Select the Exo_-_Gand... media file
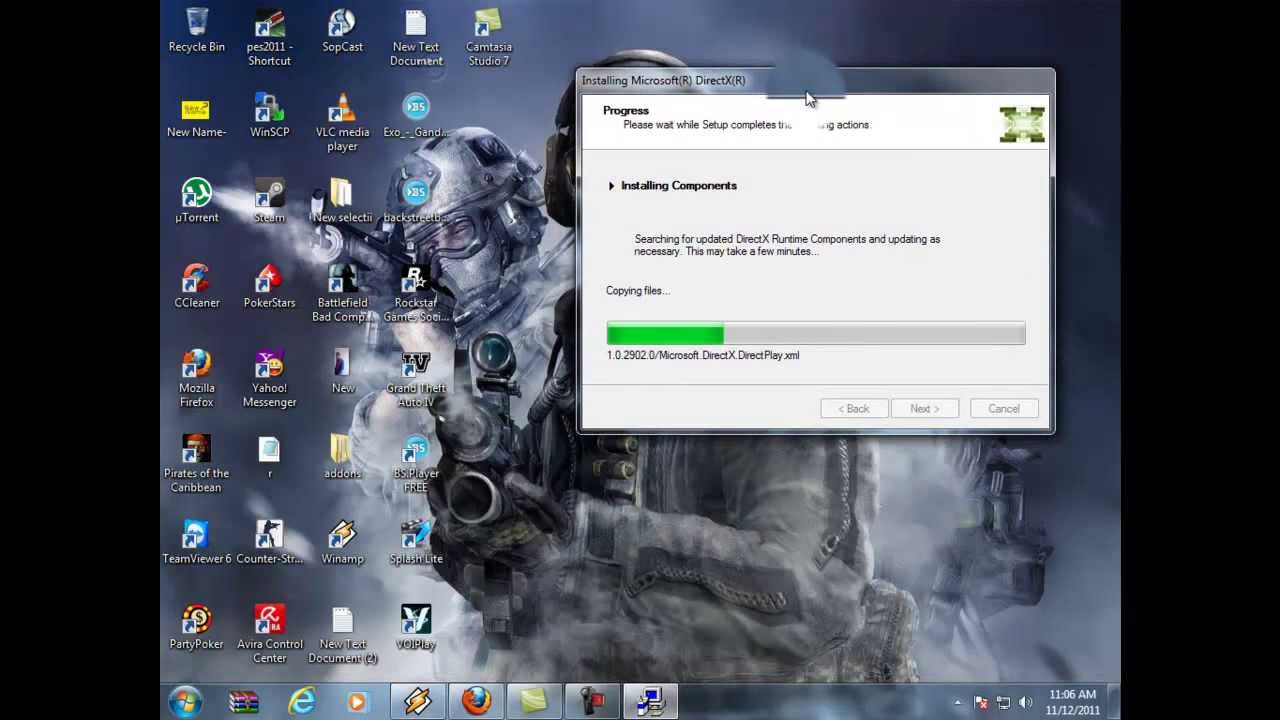The width and height of the screenshot is (1280, 720). [x=415, y=117]
